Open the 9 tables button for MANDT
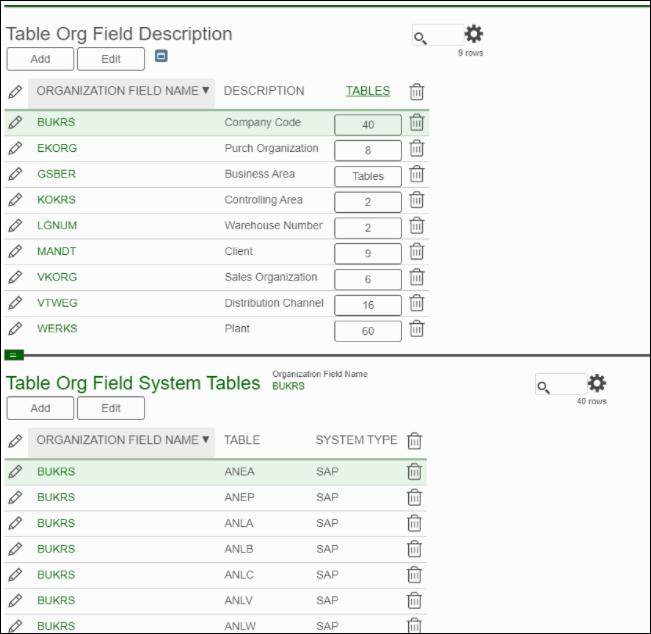The height and width of the screenshot is (634, 651). coord(368,253)
